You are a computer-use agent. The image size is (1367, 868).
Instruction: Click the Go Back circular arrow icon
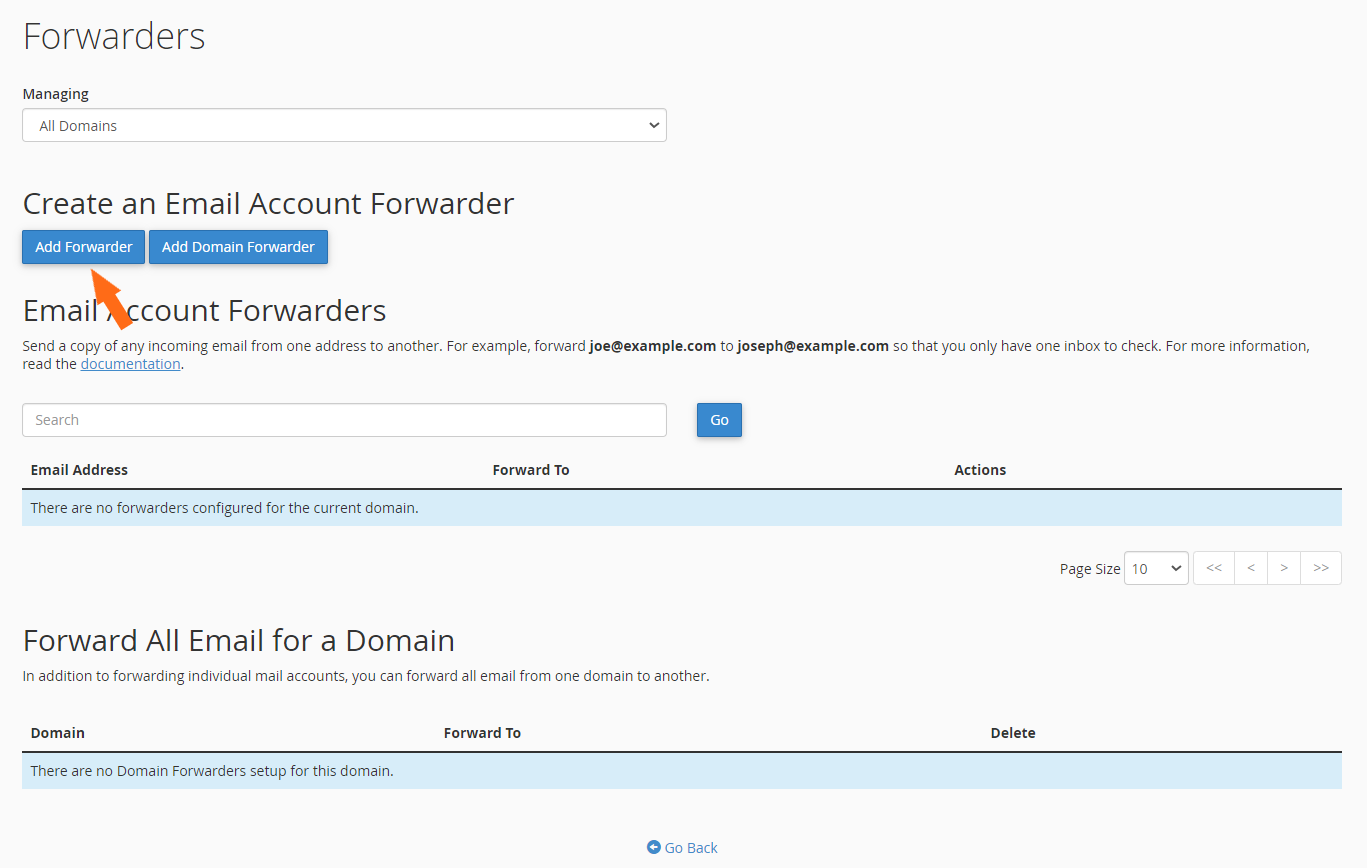point(652,847)
